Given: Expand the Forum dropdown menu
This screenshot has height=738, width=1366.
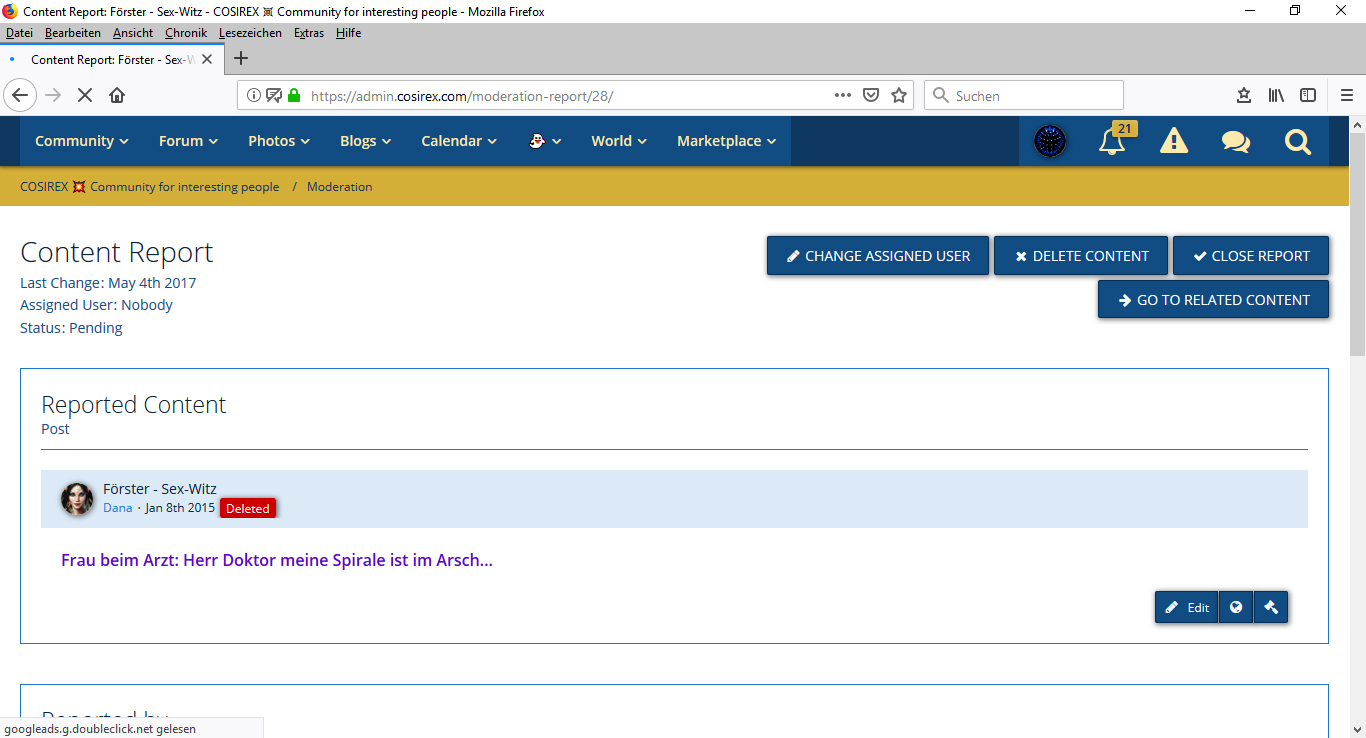Looking at the screenshot, I should coord(188,141).
